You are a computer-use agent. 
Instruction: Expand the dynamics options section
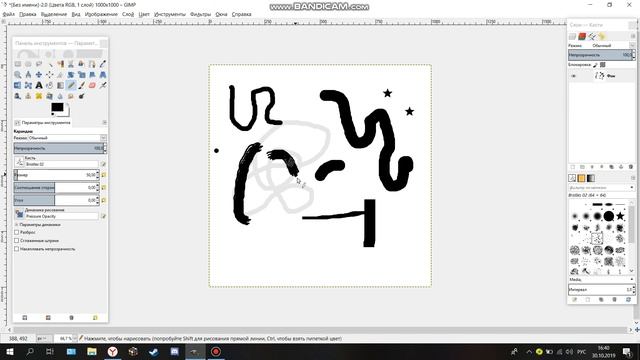(17, 224)
